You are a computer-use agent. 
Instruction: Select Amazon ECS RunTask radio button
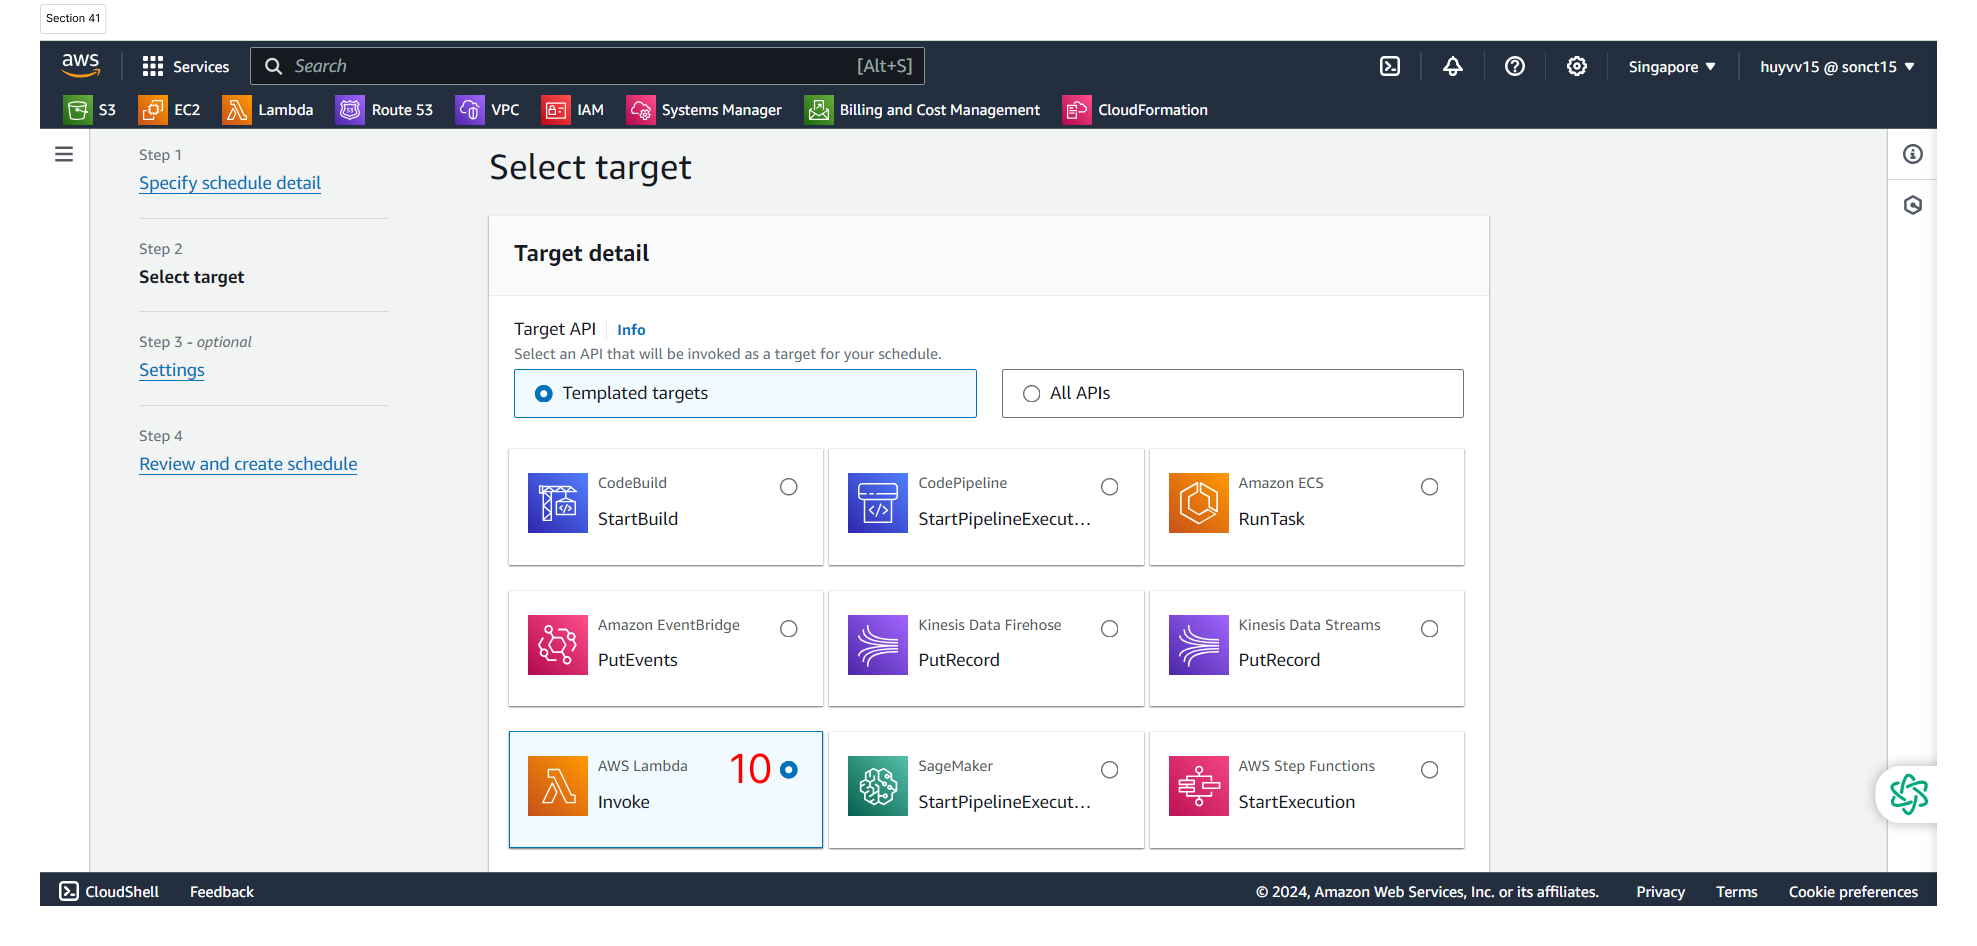click(1430, 487)
